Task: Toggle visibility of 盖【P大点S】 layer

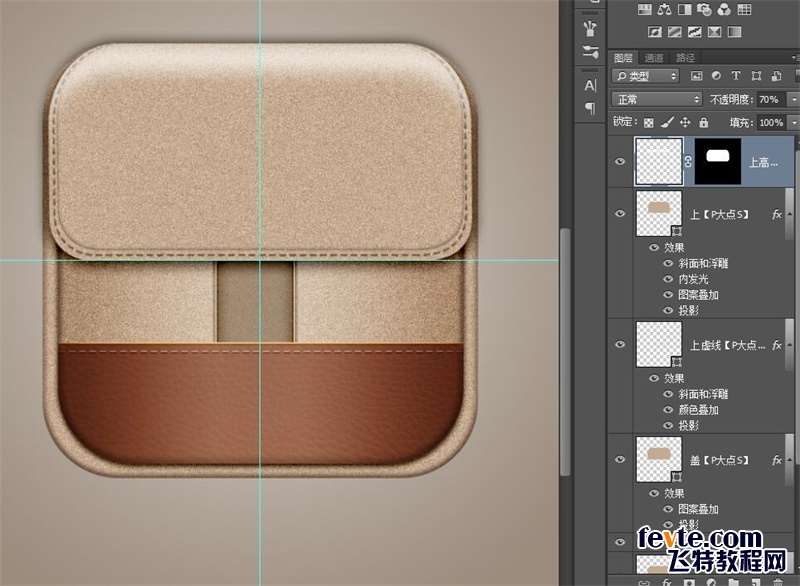Action: coord(620,459)
